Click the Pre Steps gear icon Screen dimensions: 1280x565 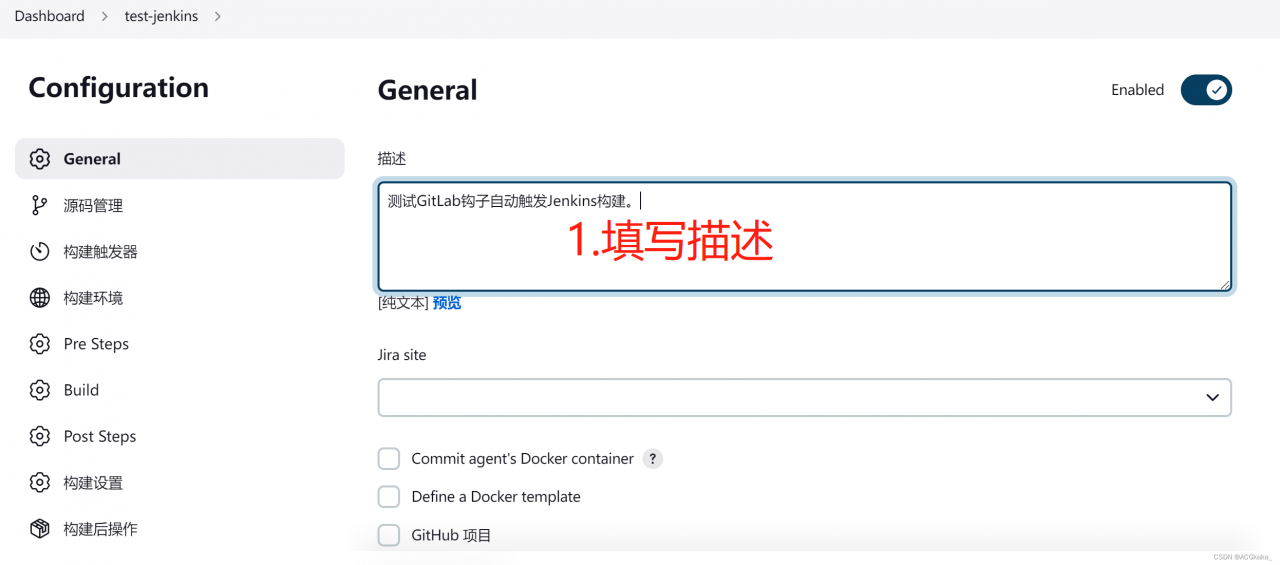40,344
